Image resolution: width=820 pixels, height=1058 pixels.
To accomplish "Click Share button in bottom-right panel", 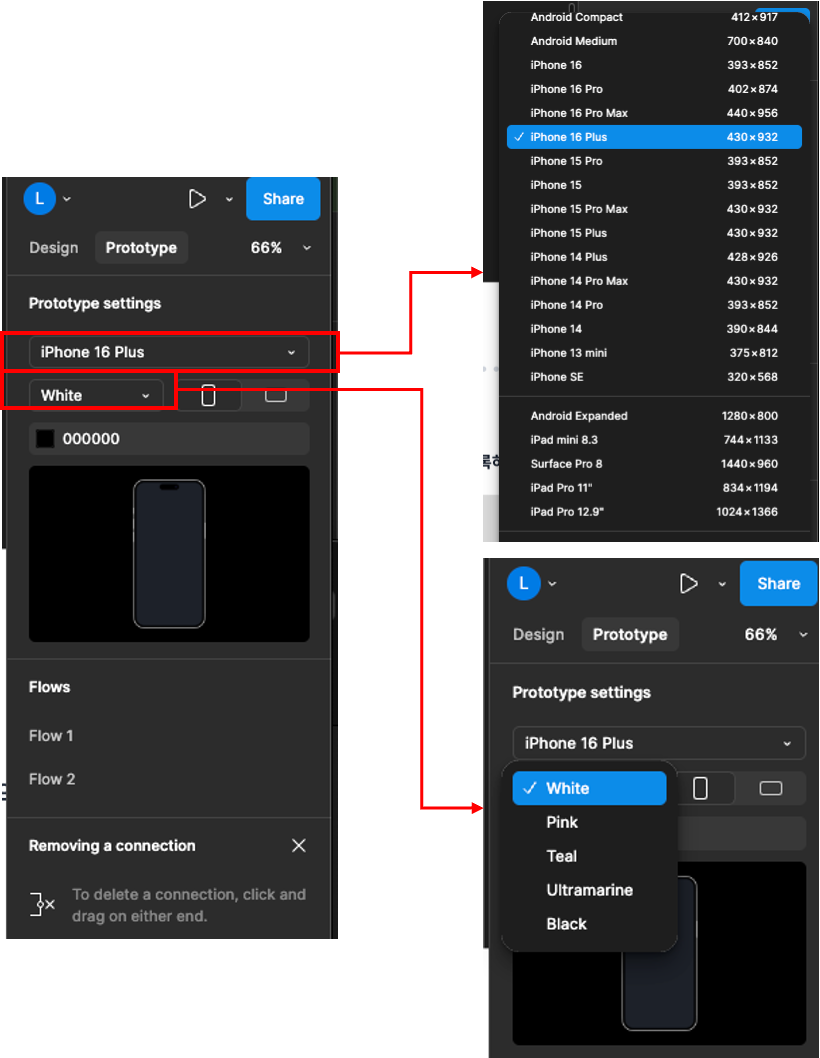I will (778, 584).
